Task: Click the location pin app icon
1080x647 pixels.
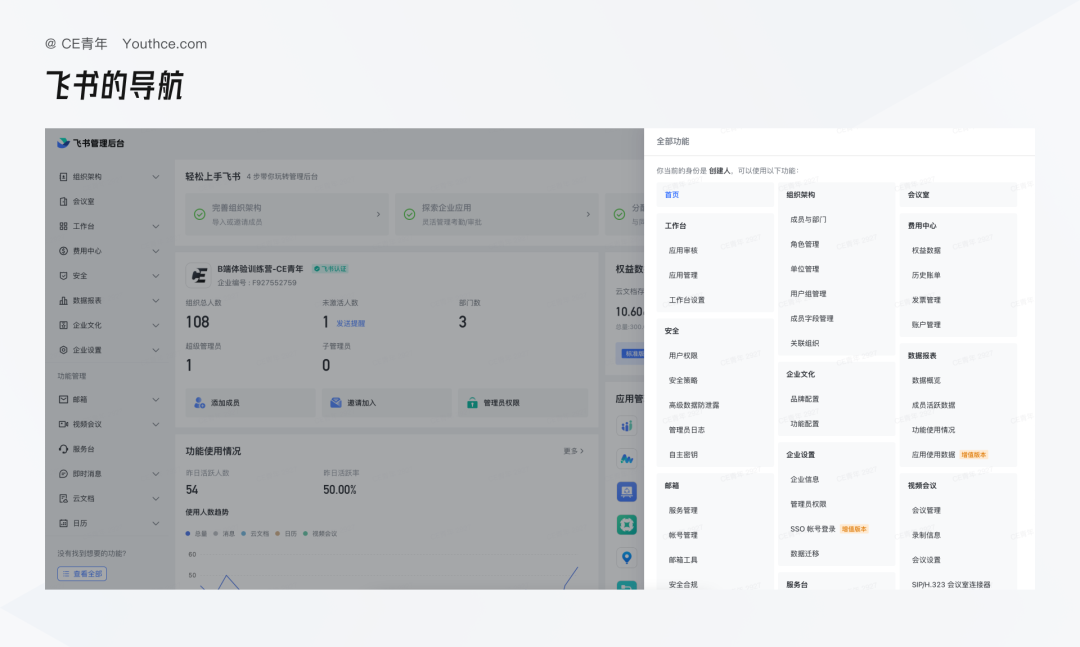Action: pos(627,557)
